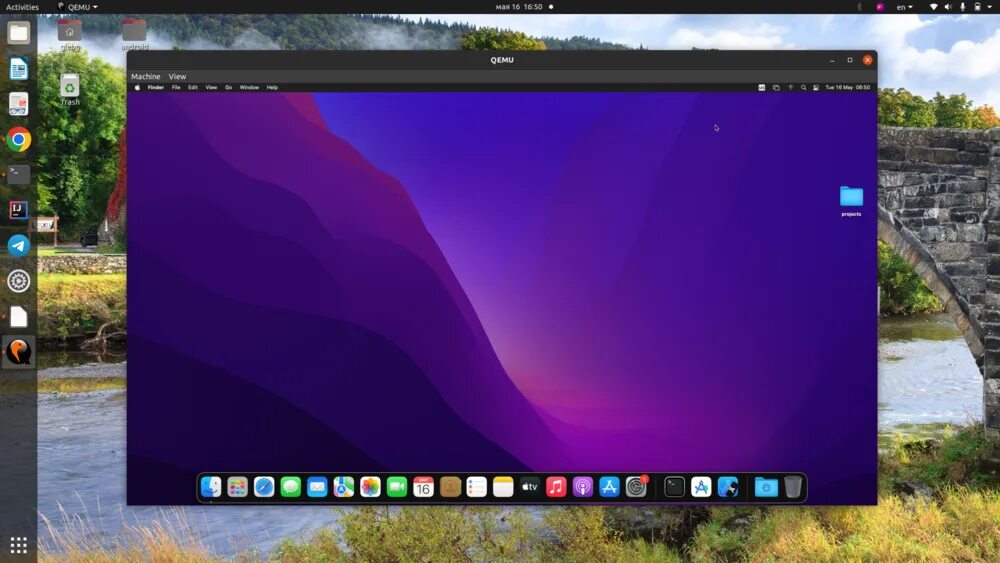
Task: Open the macOS Edit menu
Action: 193,87
